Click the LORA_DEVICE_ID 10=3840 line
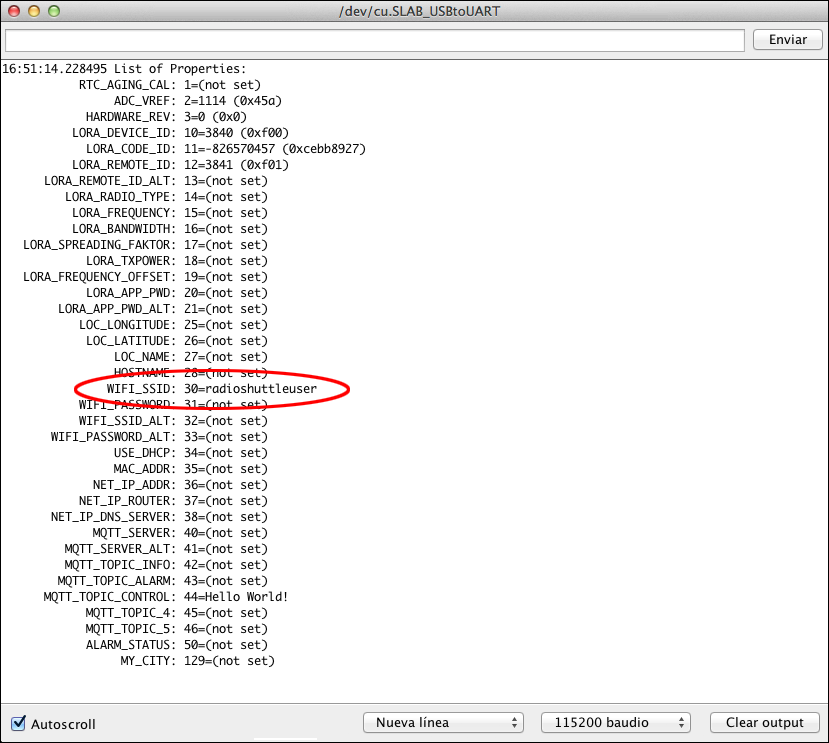Screen dimensions: 829x743 (180, 133)
